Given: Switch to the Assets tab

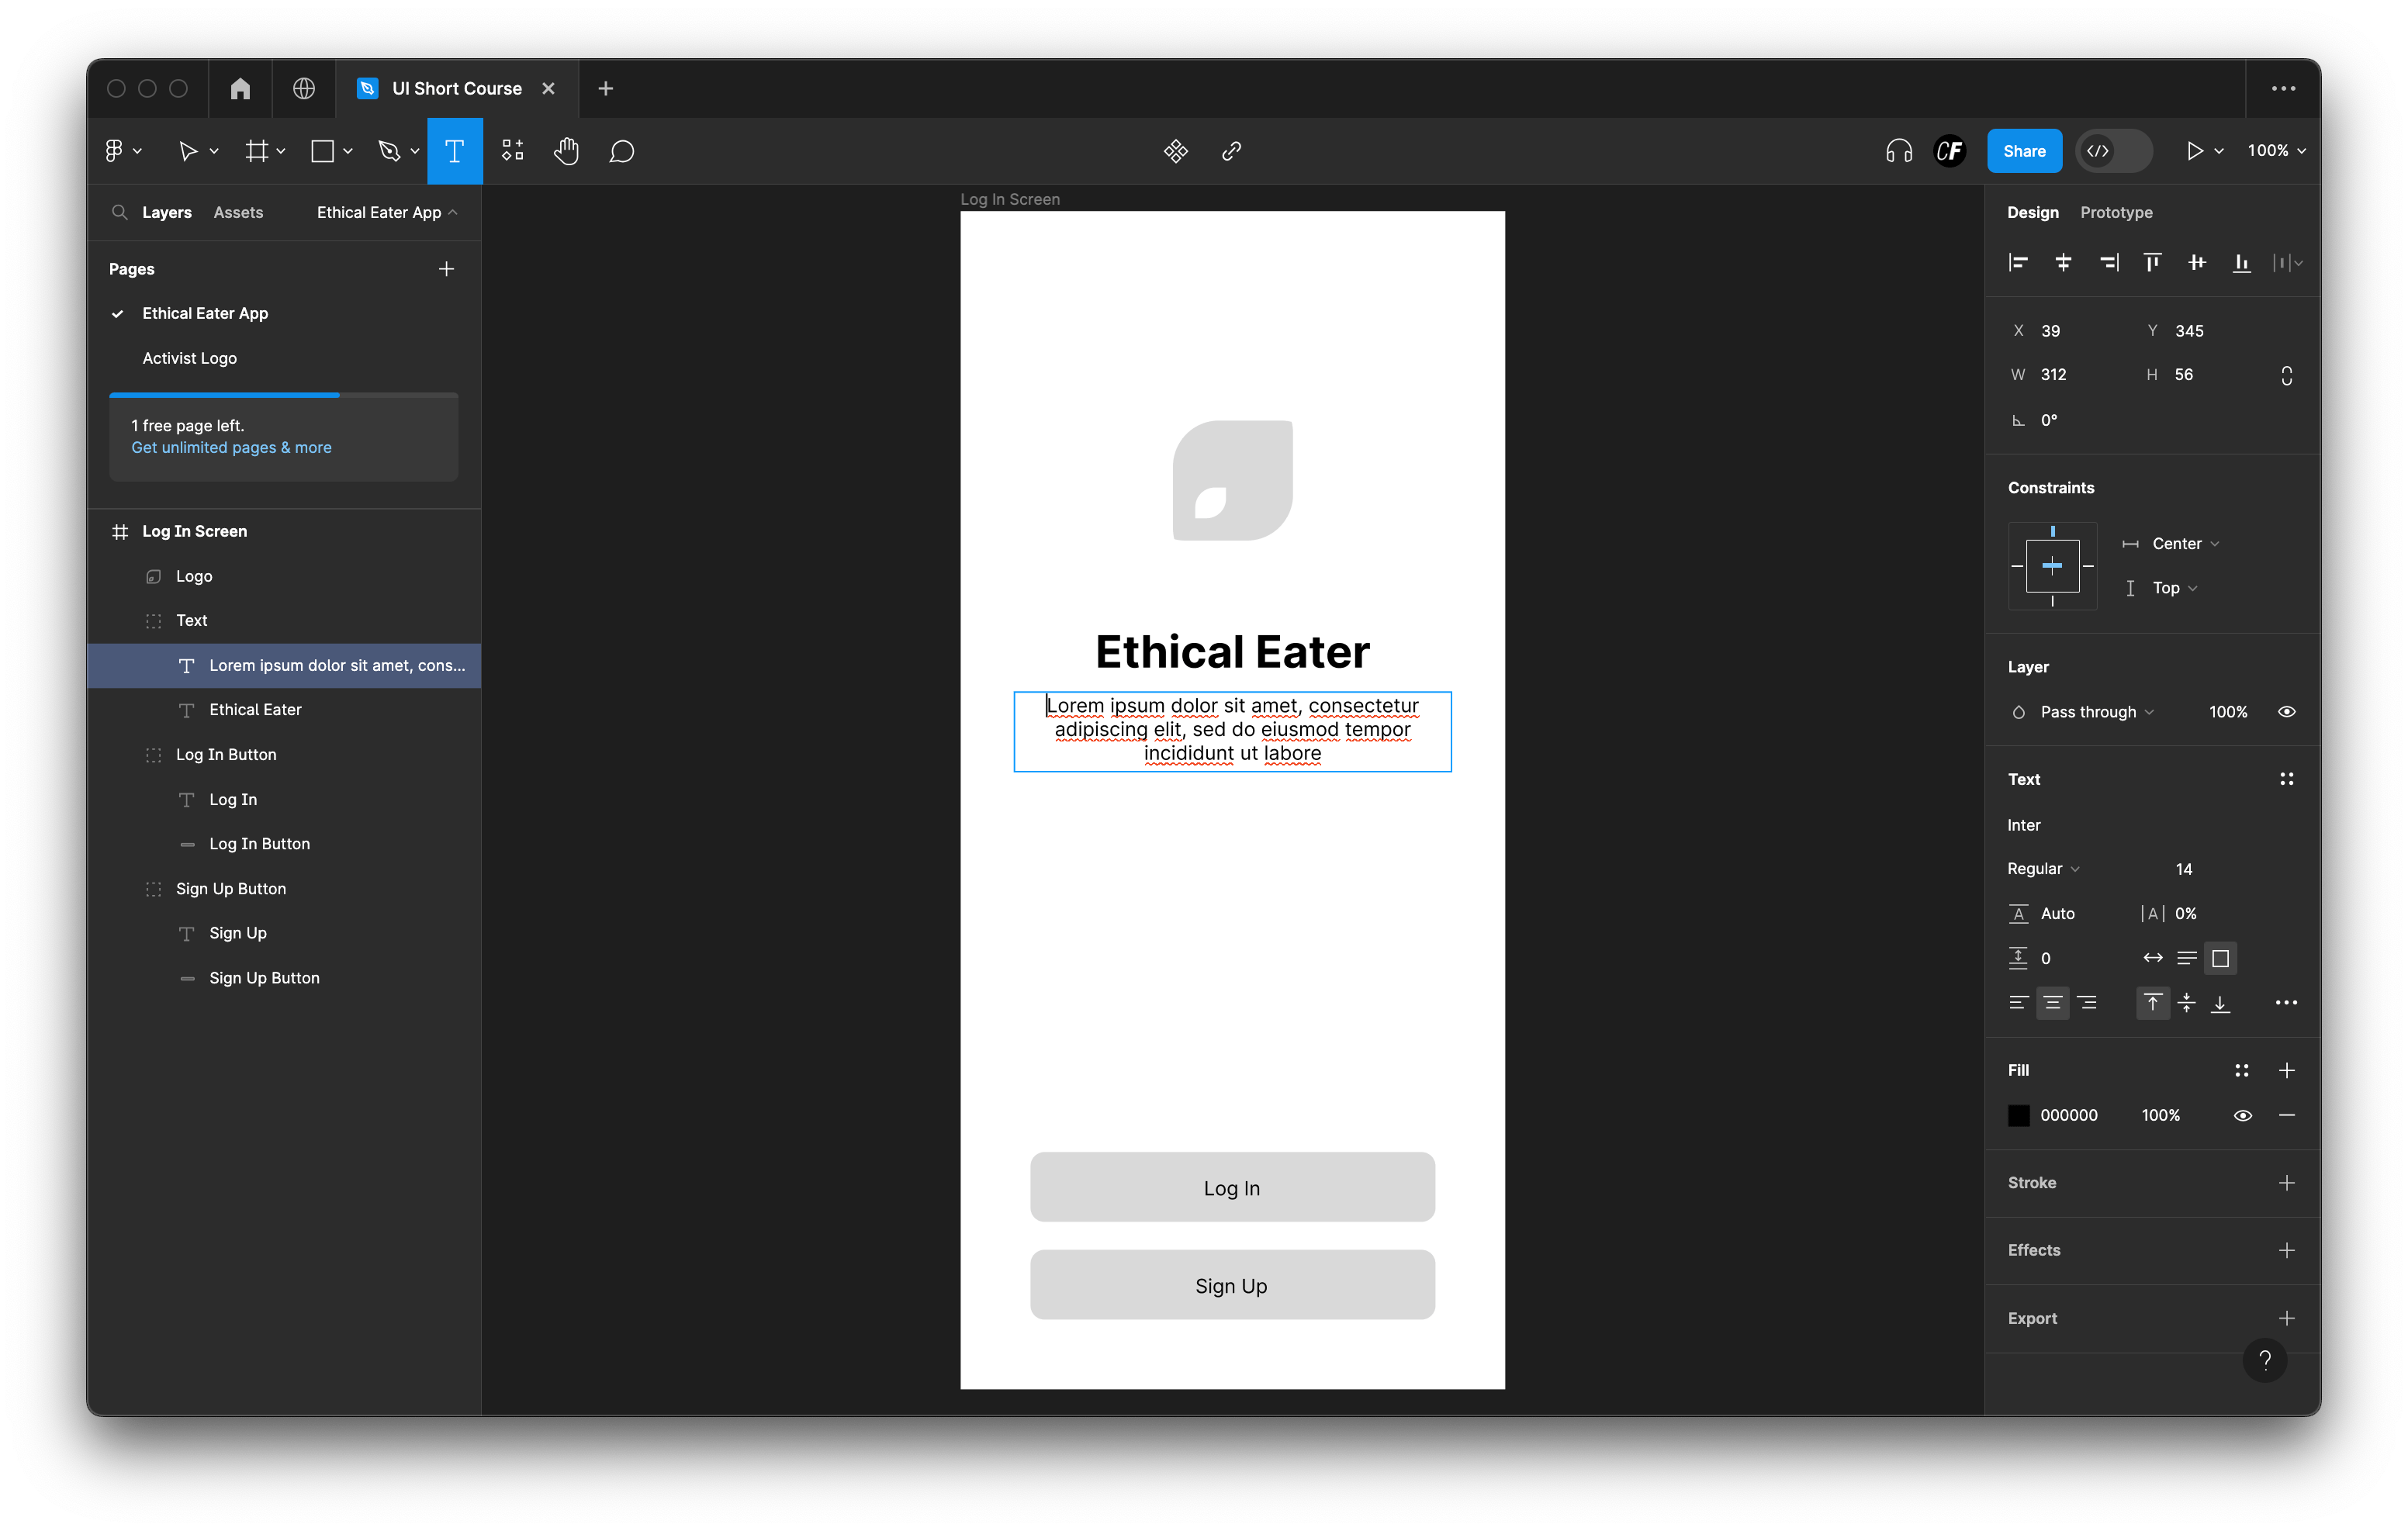Looking at the screenshot, I should tap(238, 212).
